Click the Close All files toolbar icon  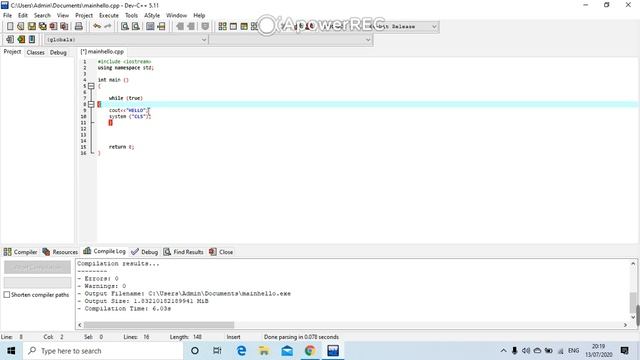[64, 26]
